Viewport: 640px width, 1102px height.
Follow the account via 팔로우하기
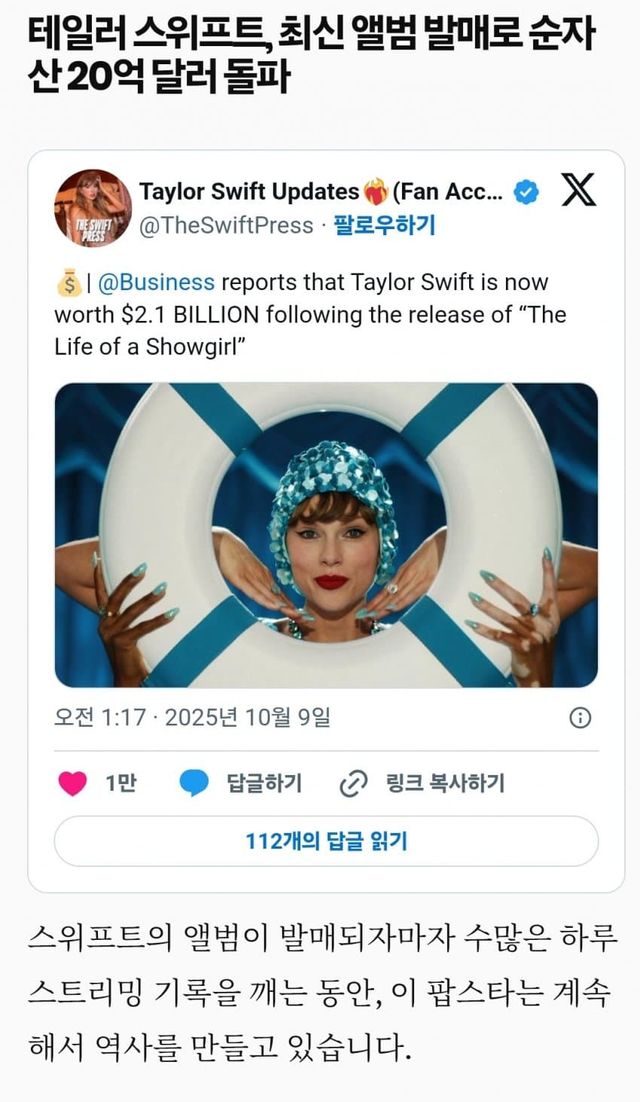tap(383, 225)
